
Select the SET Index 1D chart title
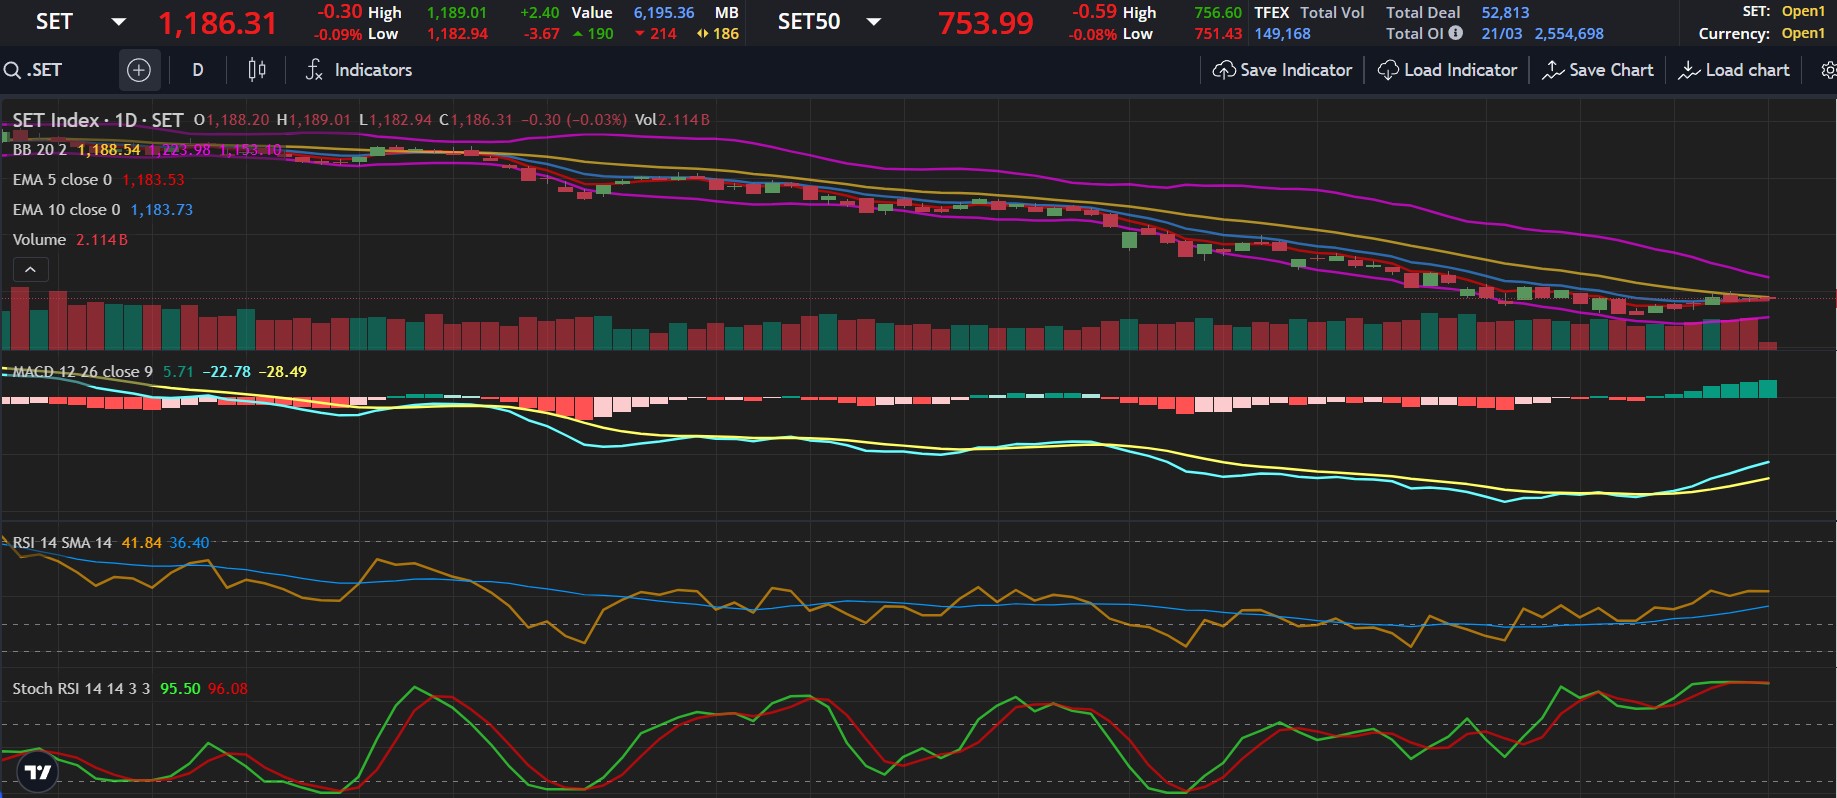[x=98, y=120]
